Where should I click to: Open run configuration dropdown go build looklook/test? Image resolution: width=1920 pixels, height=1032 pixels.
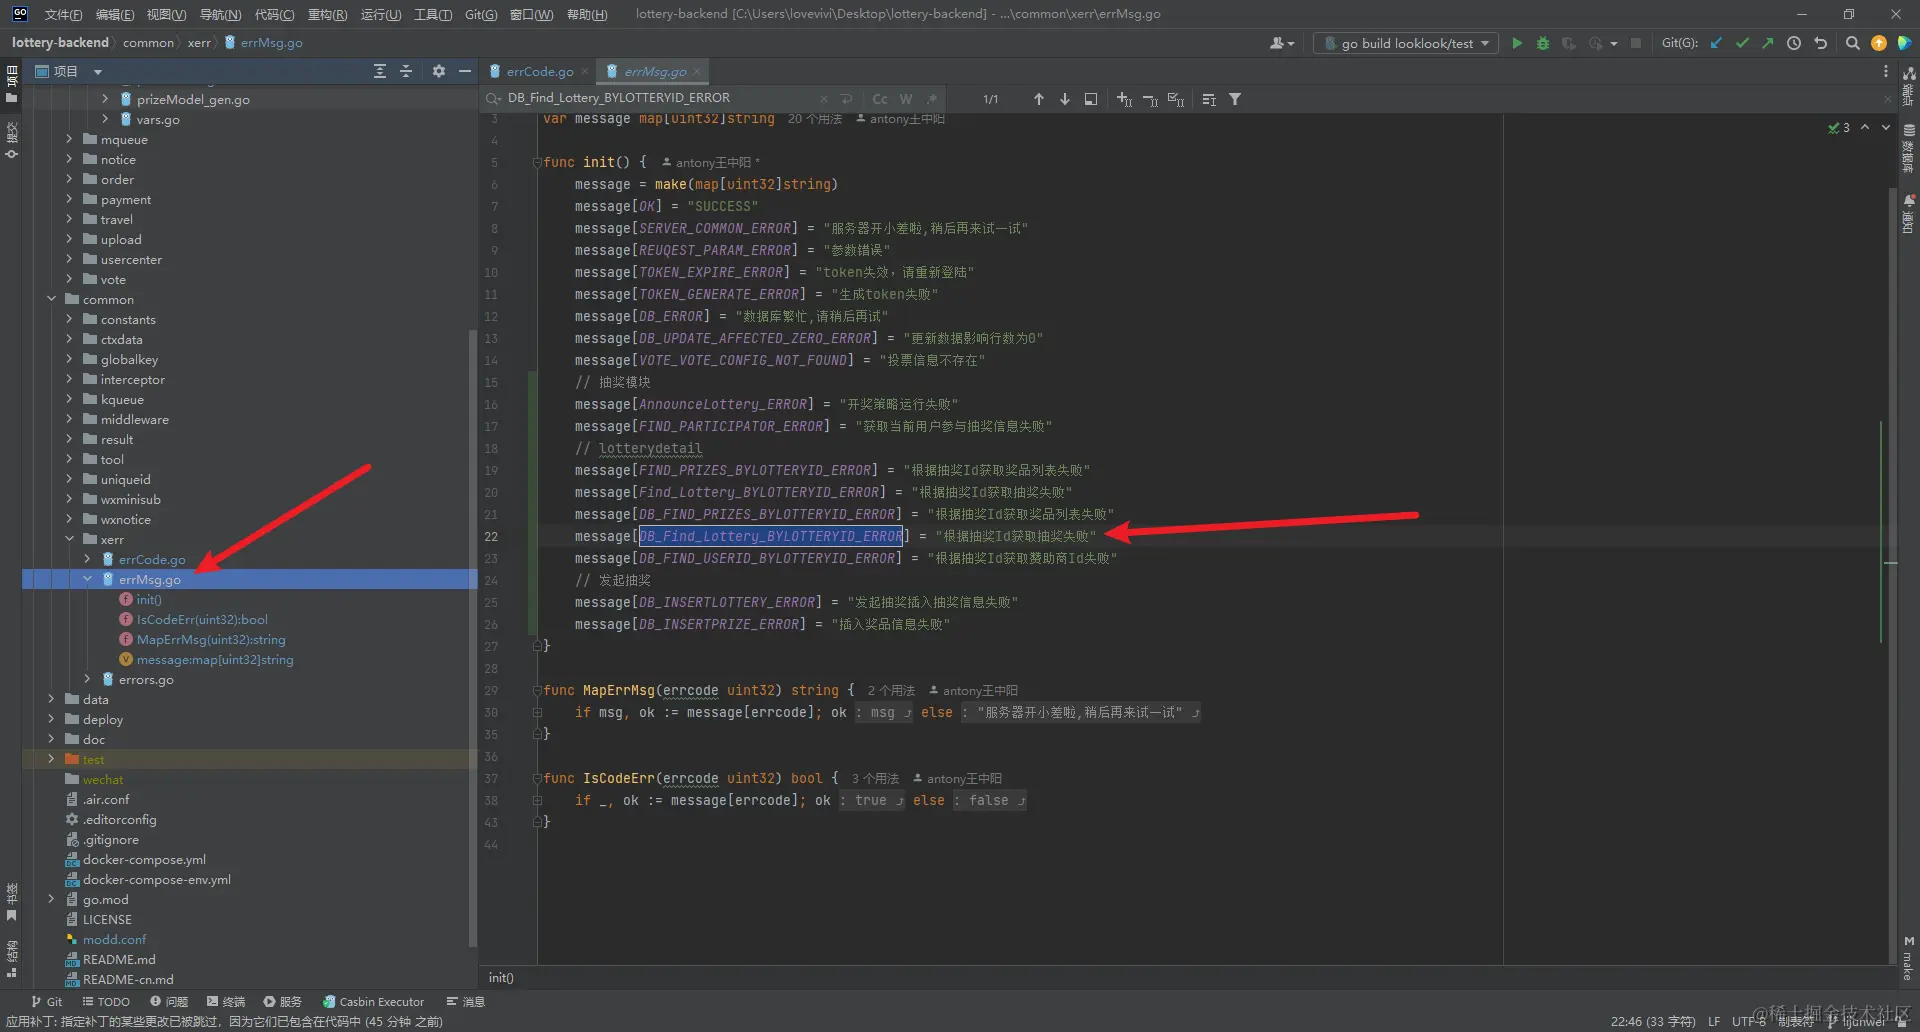click(1405, 43)
